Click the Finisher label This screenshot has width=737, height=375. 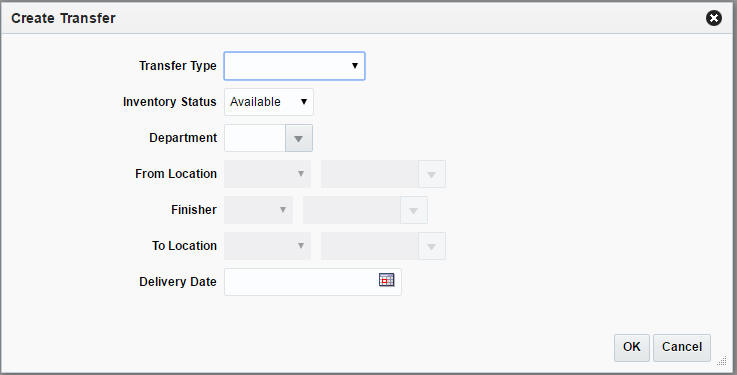[194, 210]
